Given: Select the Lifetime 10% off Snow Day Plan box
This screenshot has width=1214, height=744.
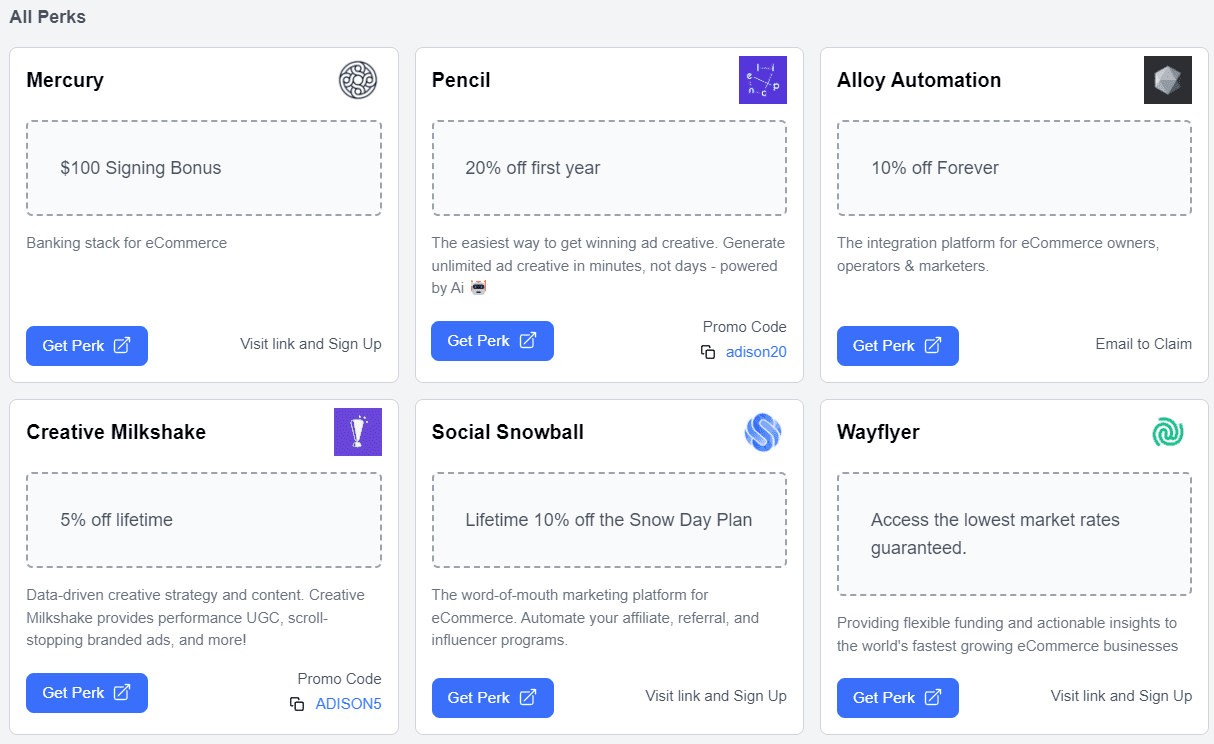Looking at the screenshot, I should point(608,519).
